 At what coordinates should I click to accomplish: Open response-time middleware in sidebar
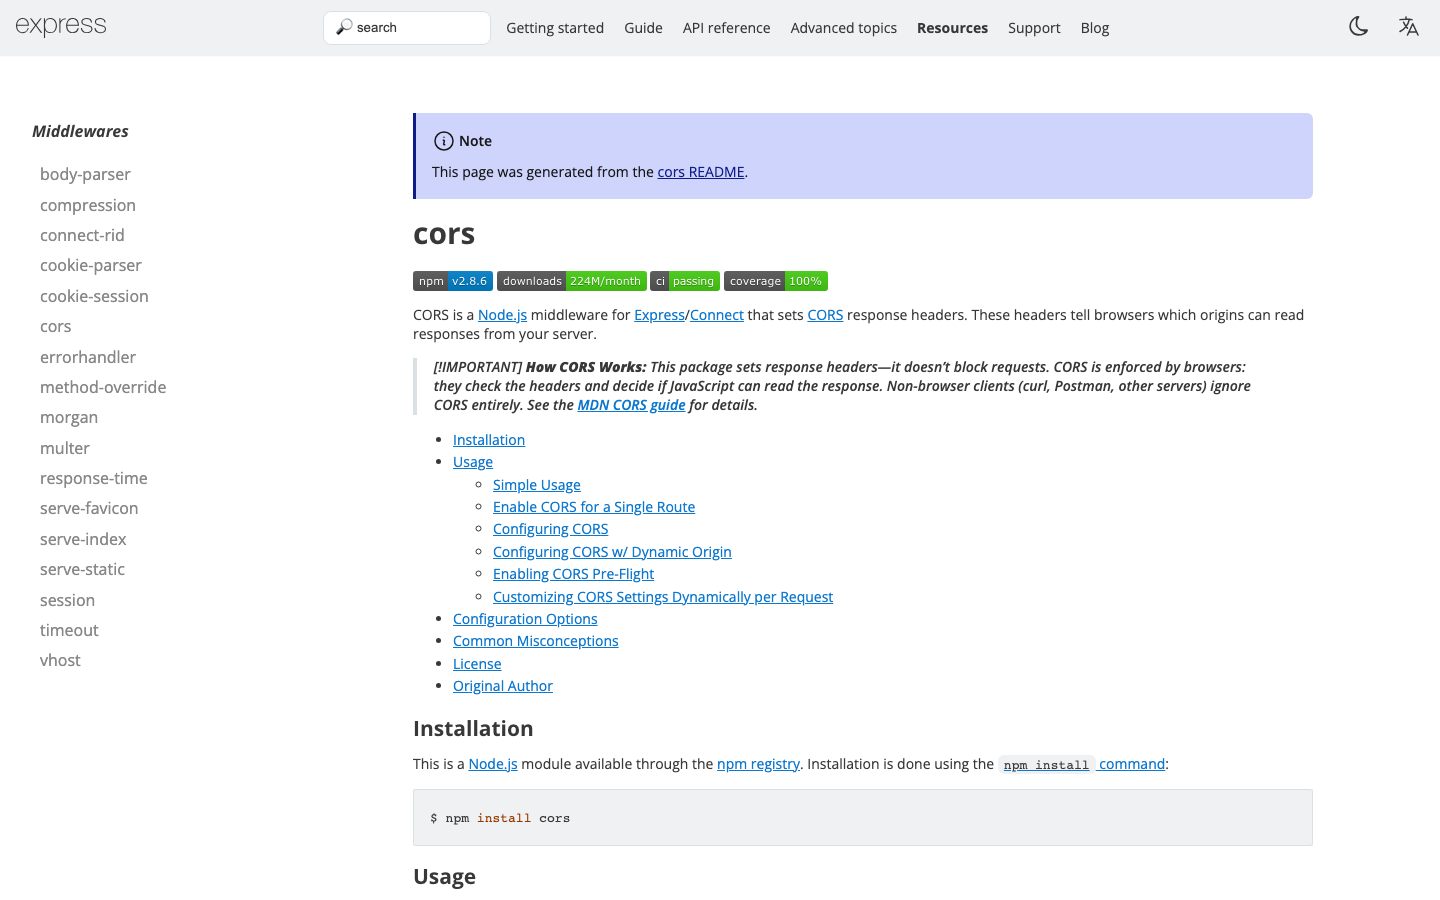[x=94, y=478]
